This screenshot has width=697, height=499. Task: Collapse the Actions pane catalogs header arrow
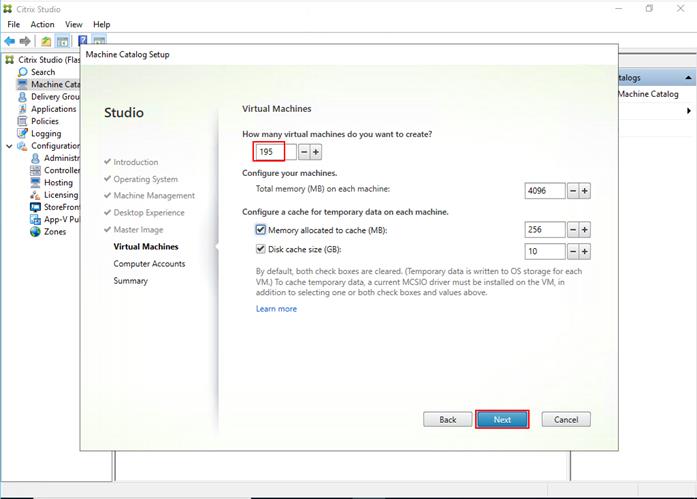688,78
